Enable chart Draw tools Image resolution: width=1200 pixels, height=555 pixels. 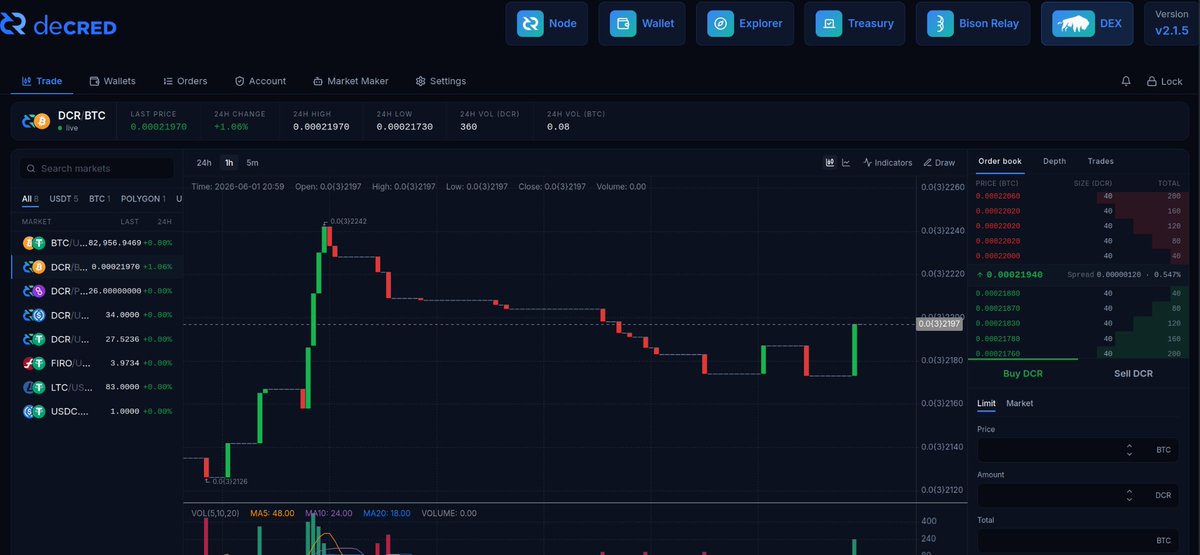pos(939,162)
